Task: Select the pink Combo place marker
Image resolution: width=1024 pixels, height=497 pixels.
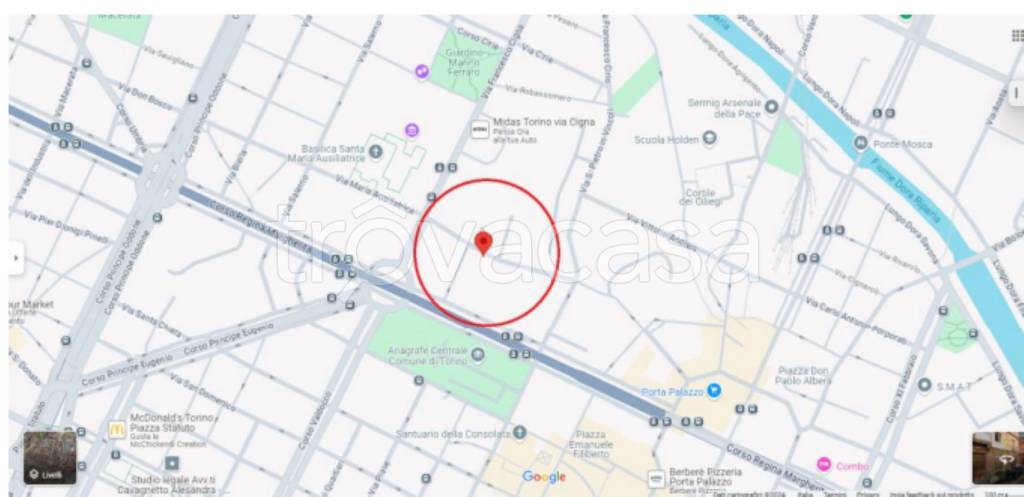Action: (824, 465)
